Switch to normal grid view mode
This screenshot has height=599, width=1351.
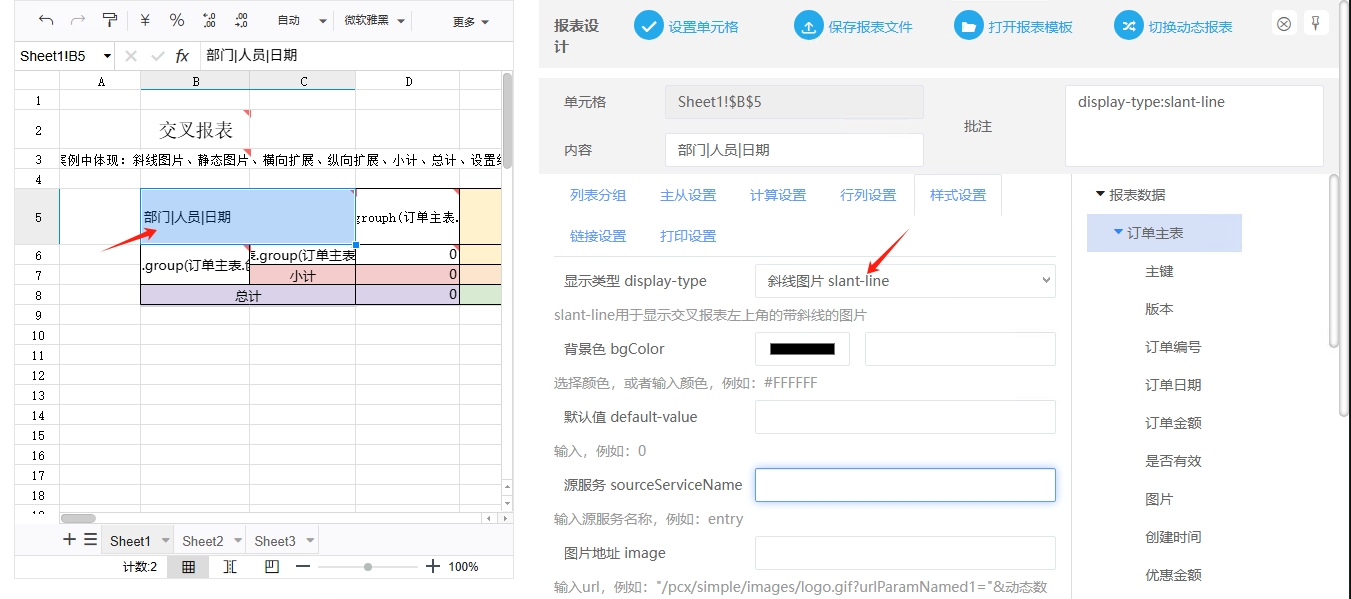(x=188, y=567)
